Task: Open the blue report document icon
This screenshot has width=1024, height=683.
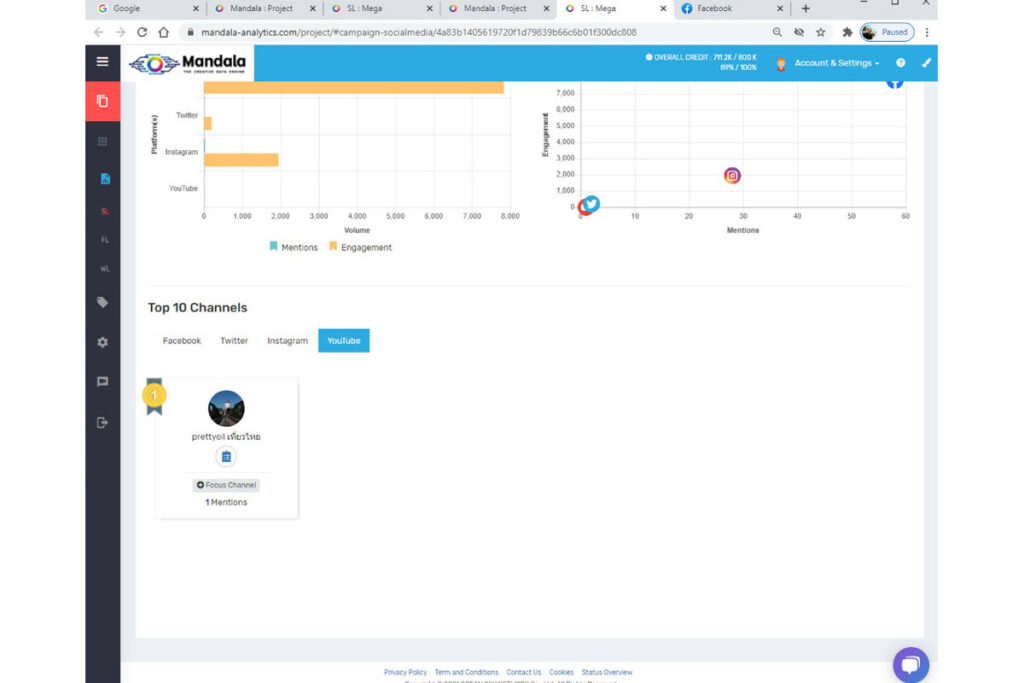Action: [104, 178]
